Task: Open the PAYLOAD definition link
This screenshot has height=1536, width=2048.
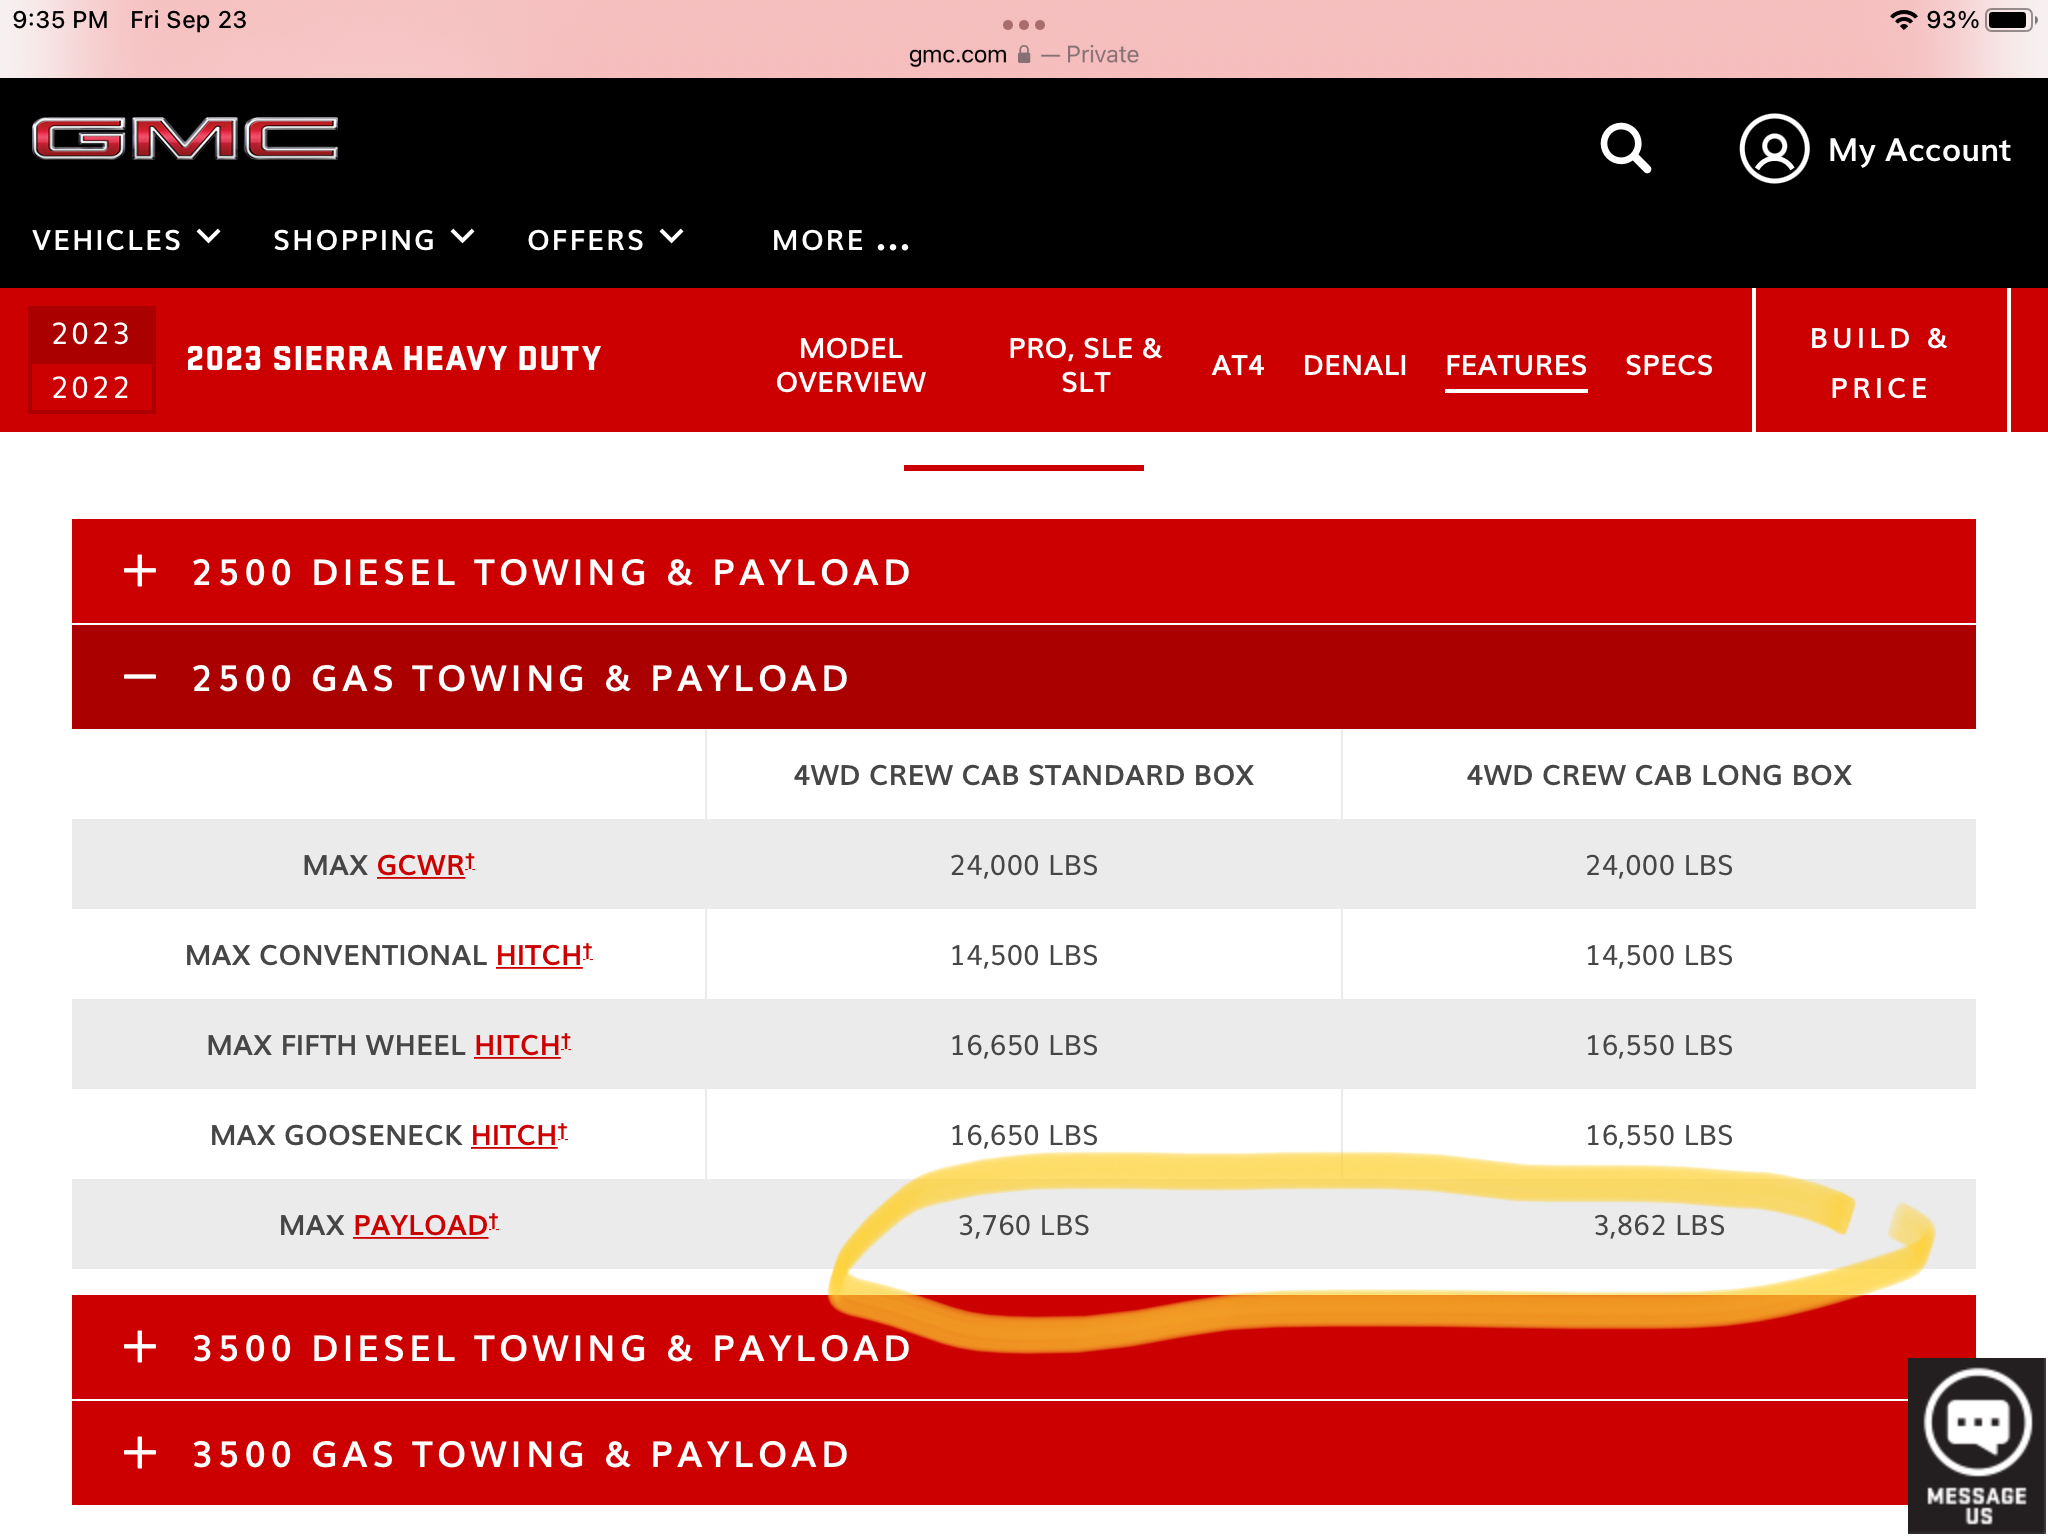Action: click(425, 1225)
